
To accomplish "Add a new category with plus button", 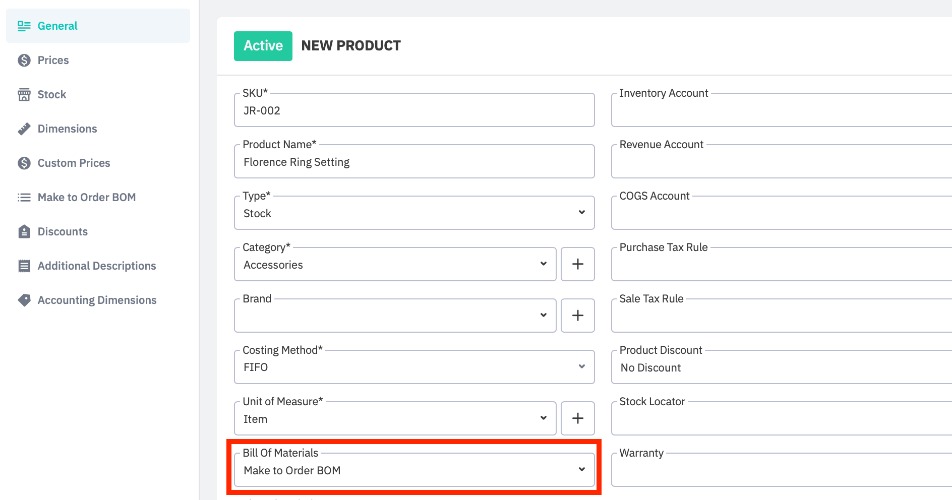I will [x=577, y=265].
